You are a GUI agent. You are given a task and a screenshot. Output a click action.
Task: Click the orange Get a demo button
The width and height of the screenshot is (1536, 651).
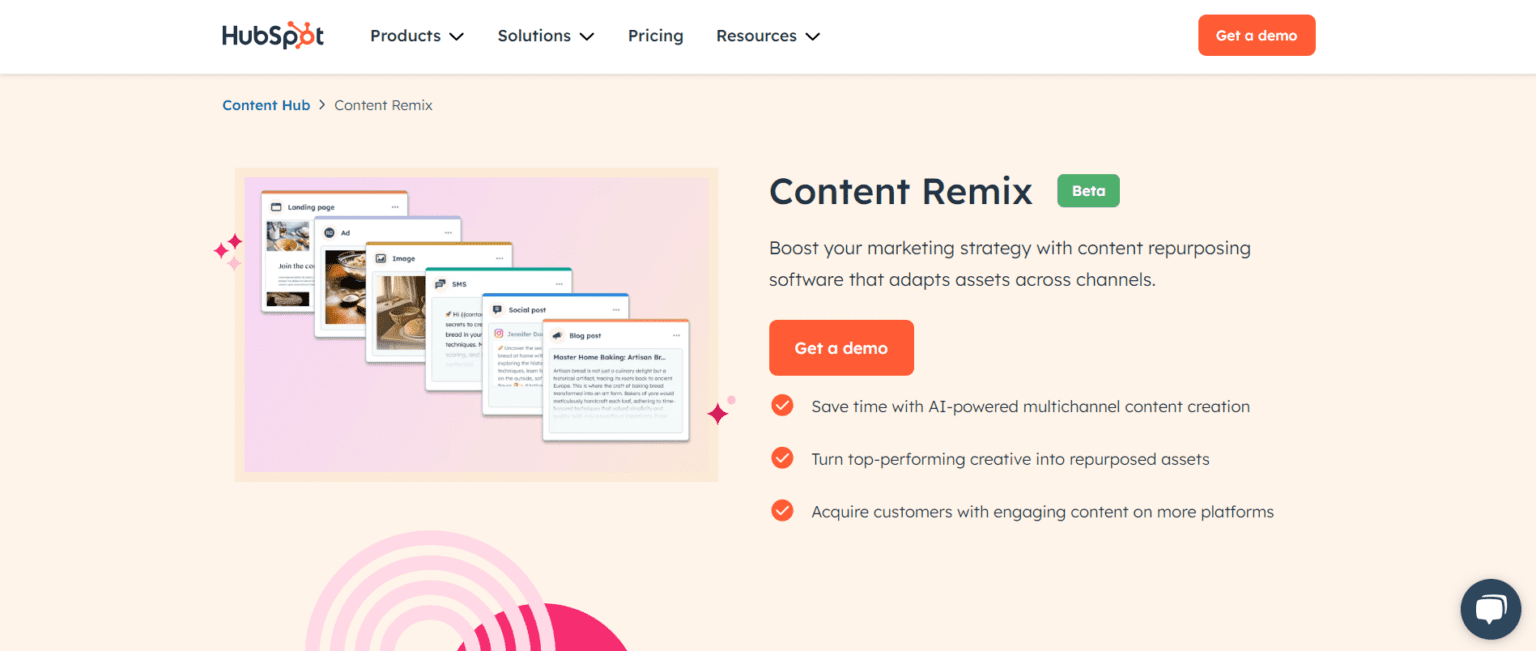pyautogui.click(x=841, y=347)
